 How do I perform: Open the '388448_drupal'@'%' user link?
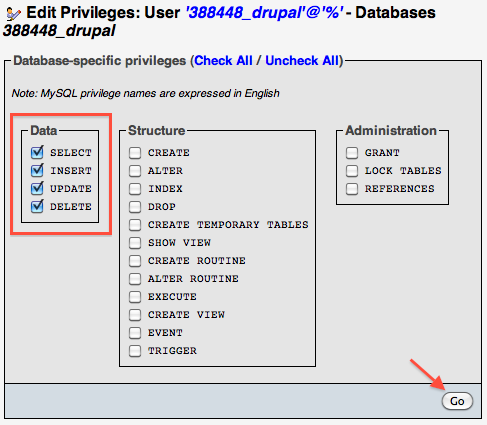point(264,13)
